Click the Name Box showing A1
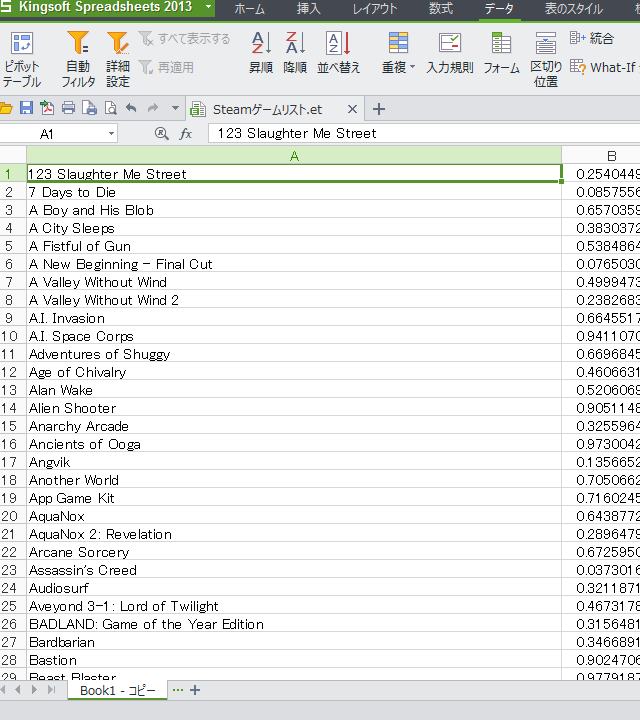 pos(52,134)
